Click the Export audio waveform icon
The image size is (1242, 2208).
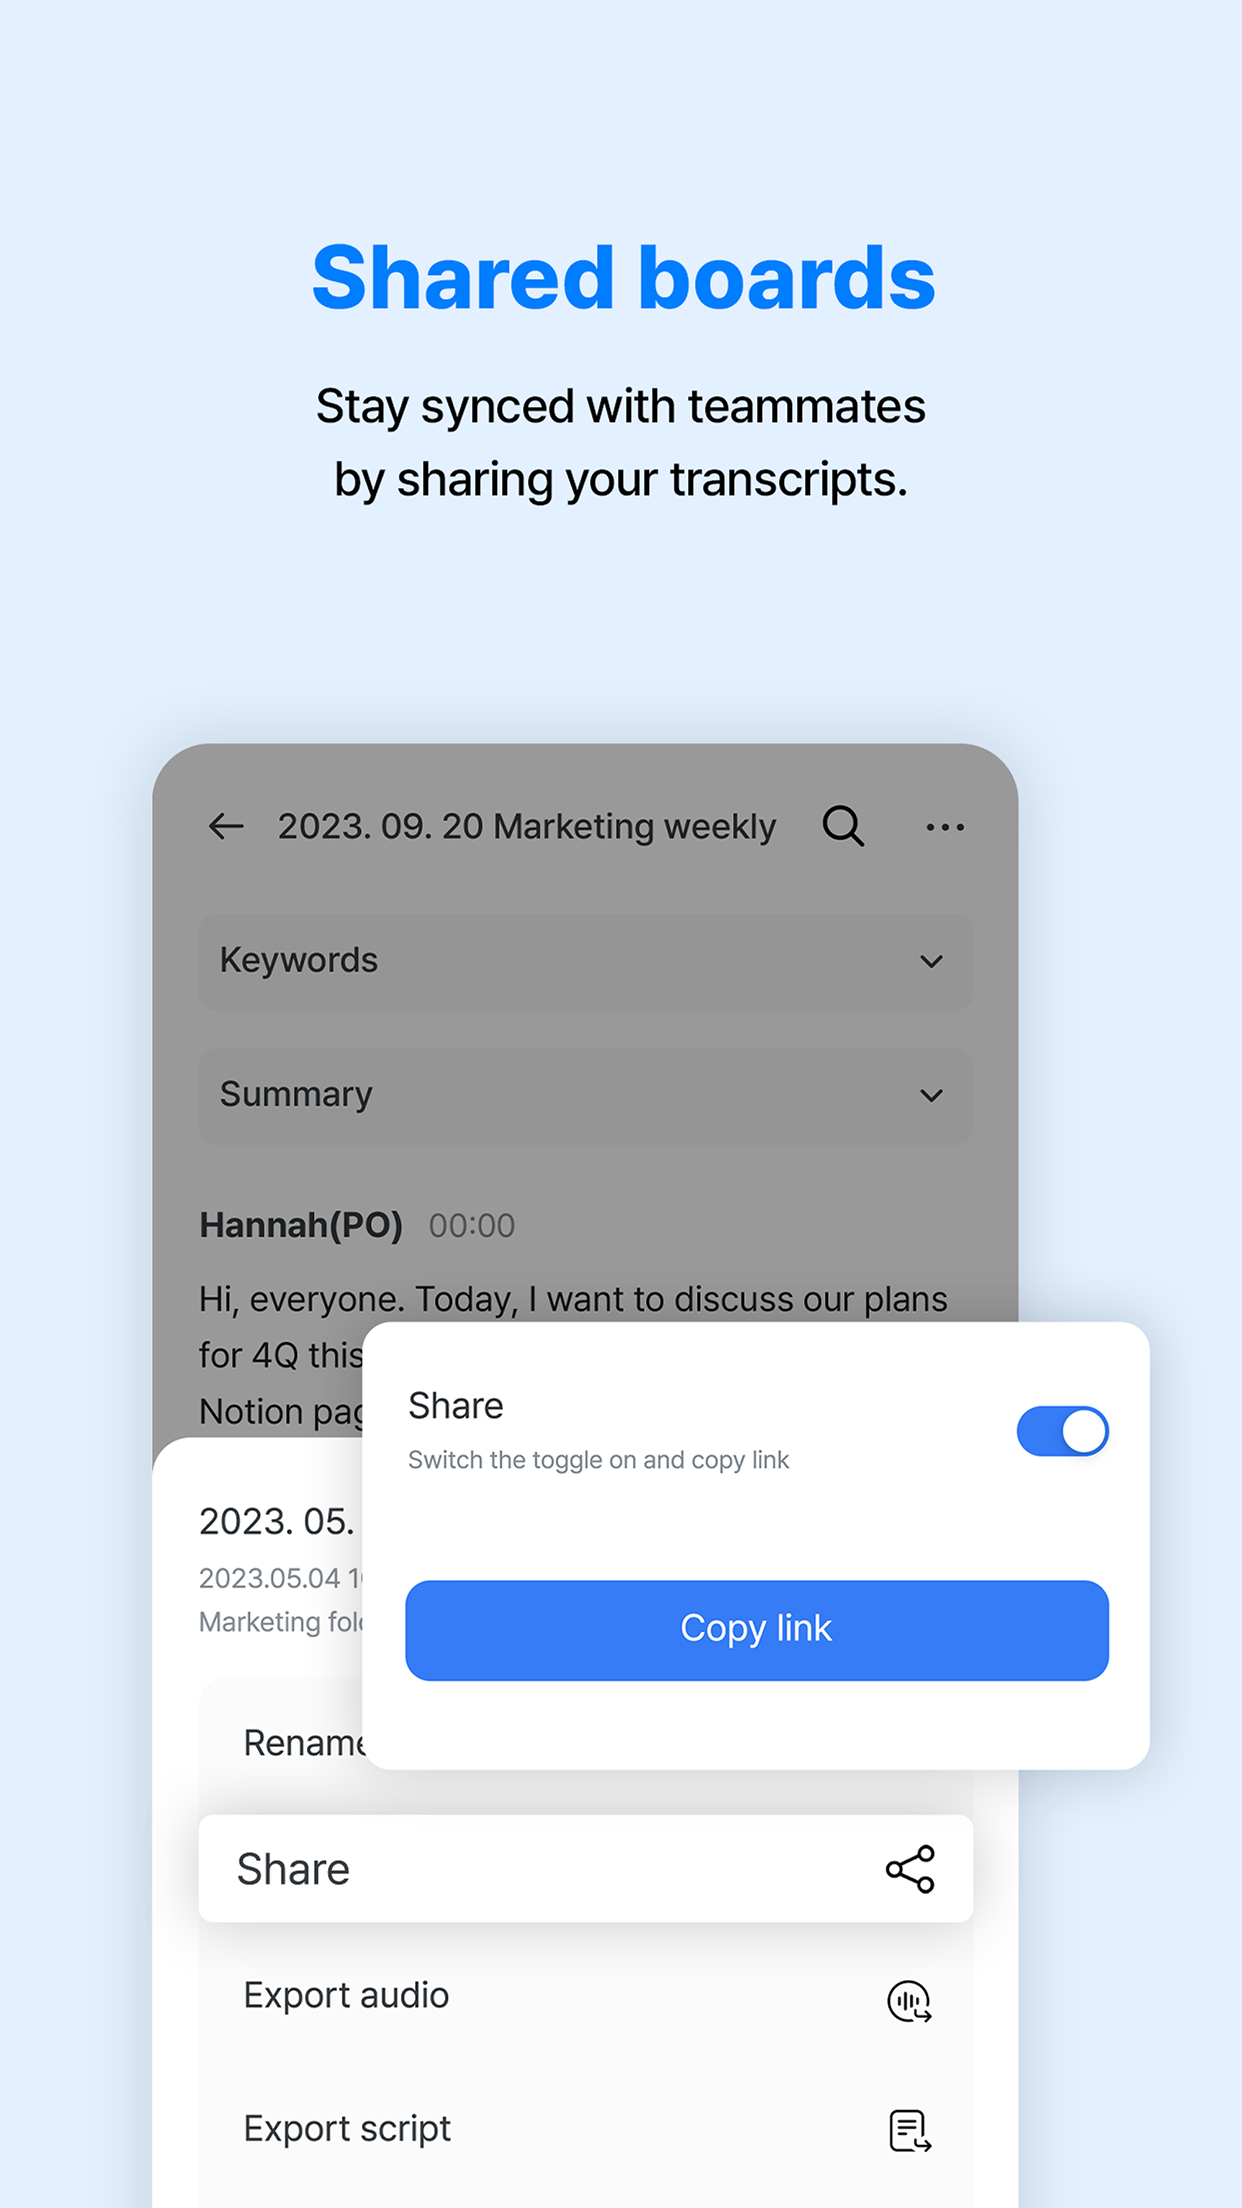click(x=910, y=2001)
